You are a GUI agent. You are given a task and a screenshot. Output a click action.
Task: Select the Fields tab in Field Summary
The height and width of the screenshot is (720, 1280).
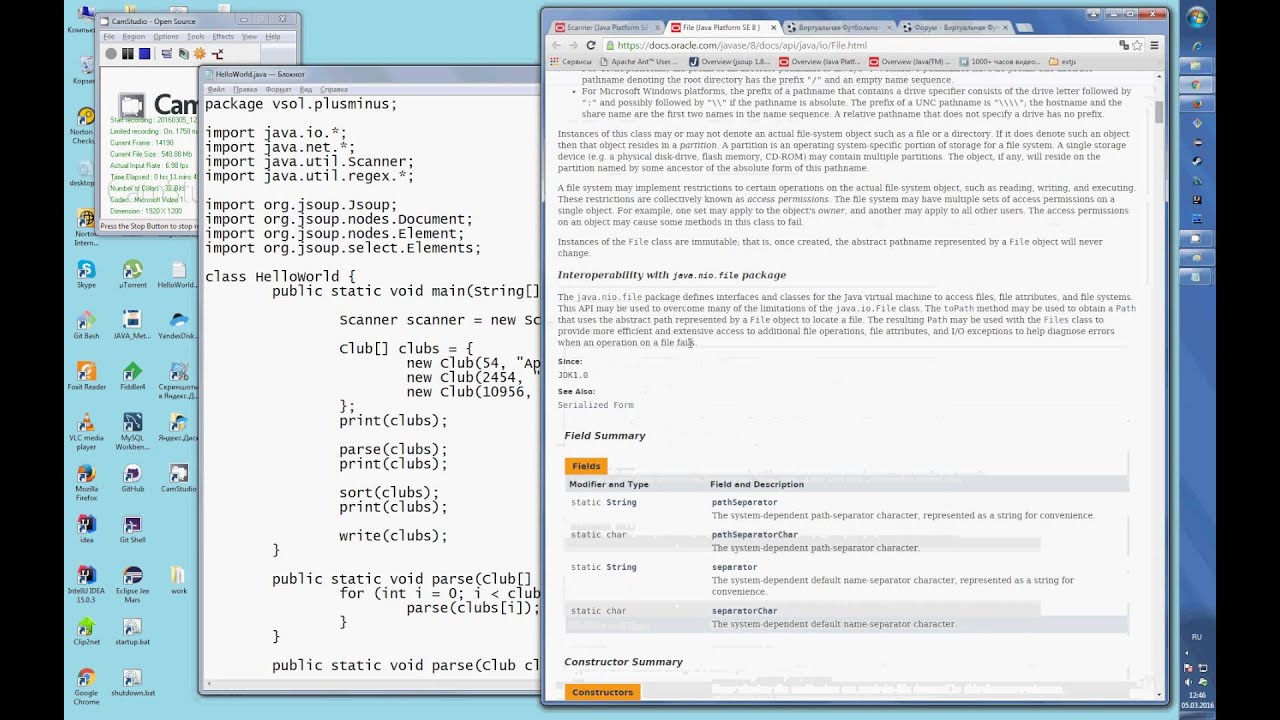click(x=586, y=466)
